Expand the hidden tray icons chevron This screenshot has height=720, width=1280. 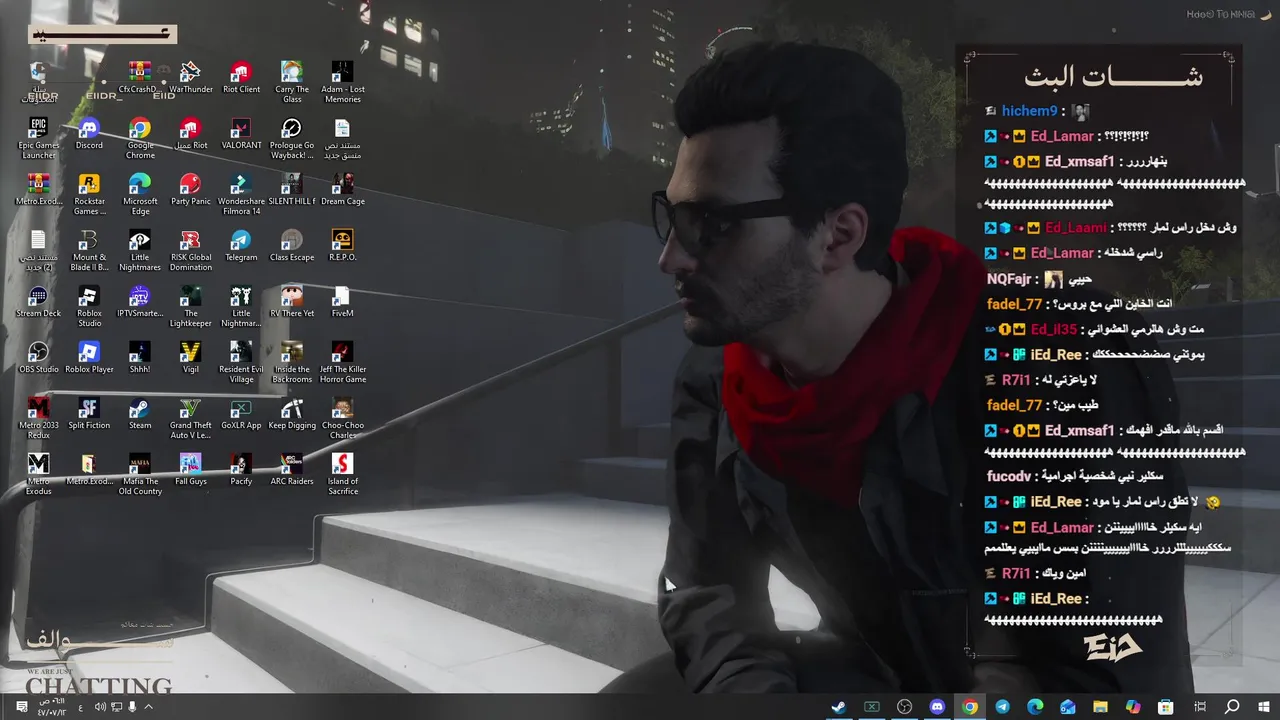[x=148, y=707]
